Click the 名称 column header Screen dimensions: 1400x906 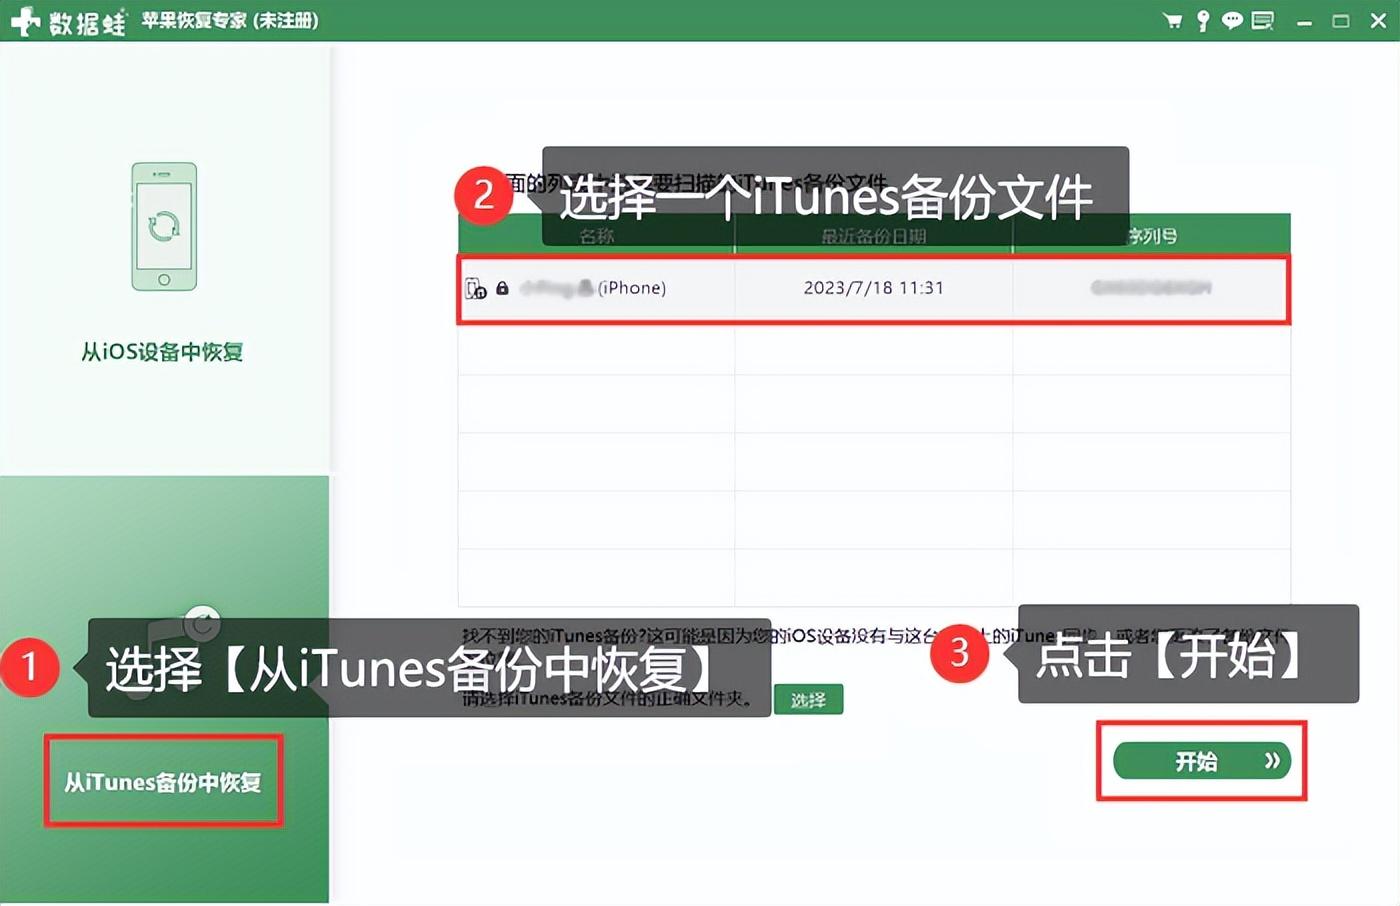click(x=596, y=234)
